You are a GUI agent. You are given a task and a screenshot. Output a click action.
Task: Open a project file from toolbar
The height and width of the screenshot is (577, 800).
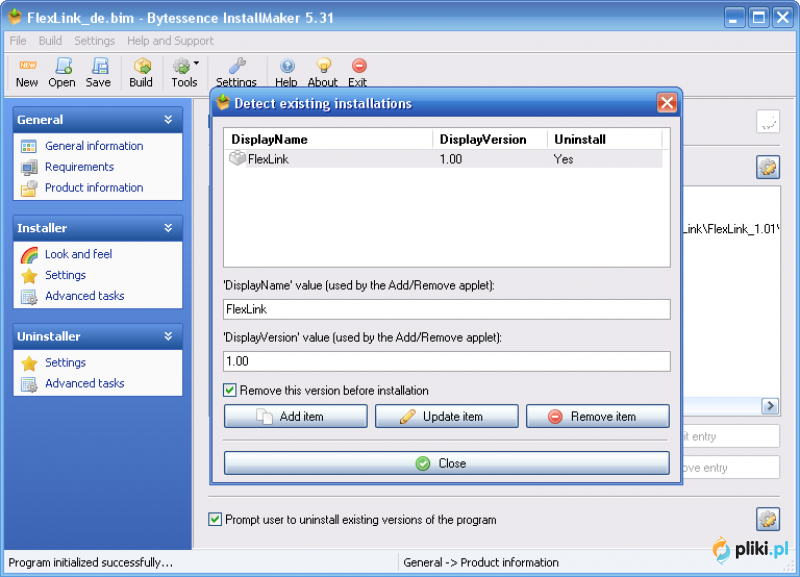[63, 66]
